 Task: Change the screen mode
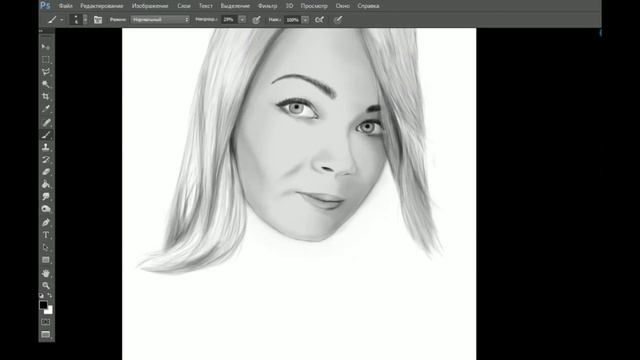[x=46, y=335]
